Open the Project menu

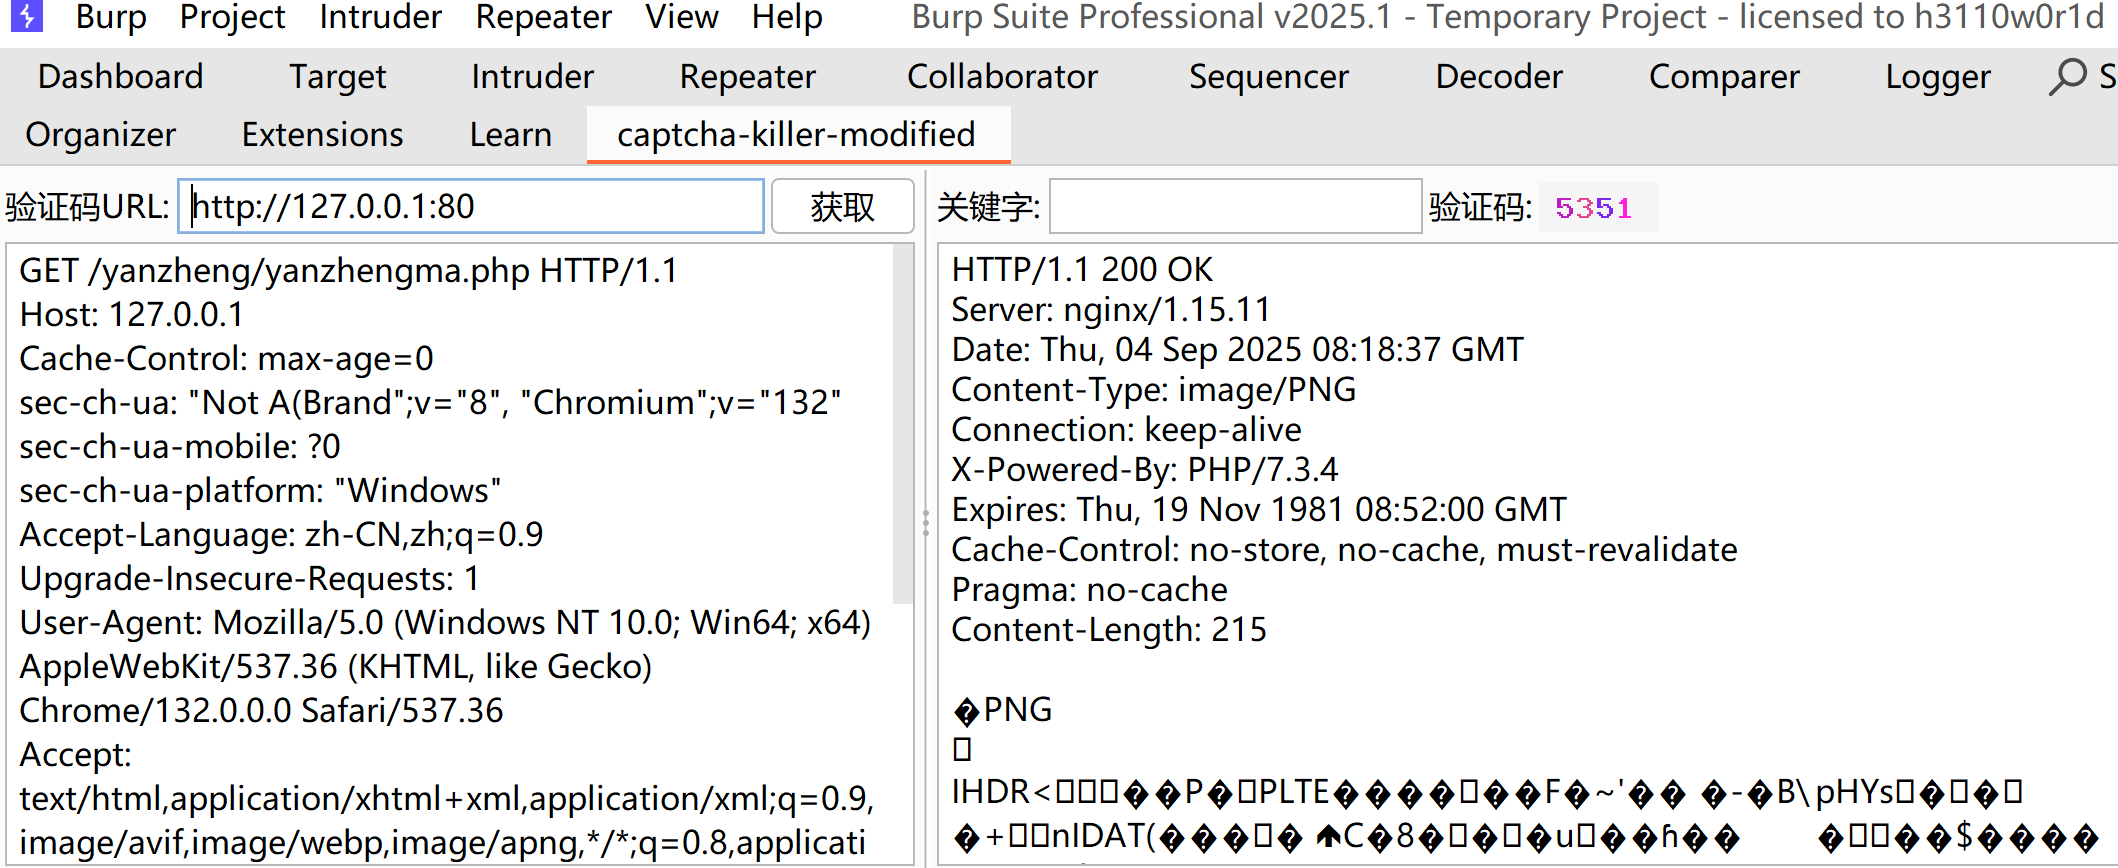tap(232, 17)
